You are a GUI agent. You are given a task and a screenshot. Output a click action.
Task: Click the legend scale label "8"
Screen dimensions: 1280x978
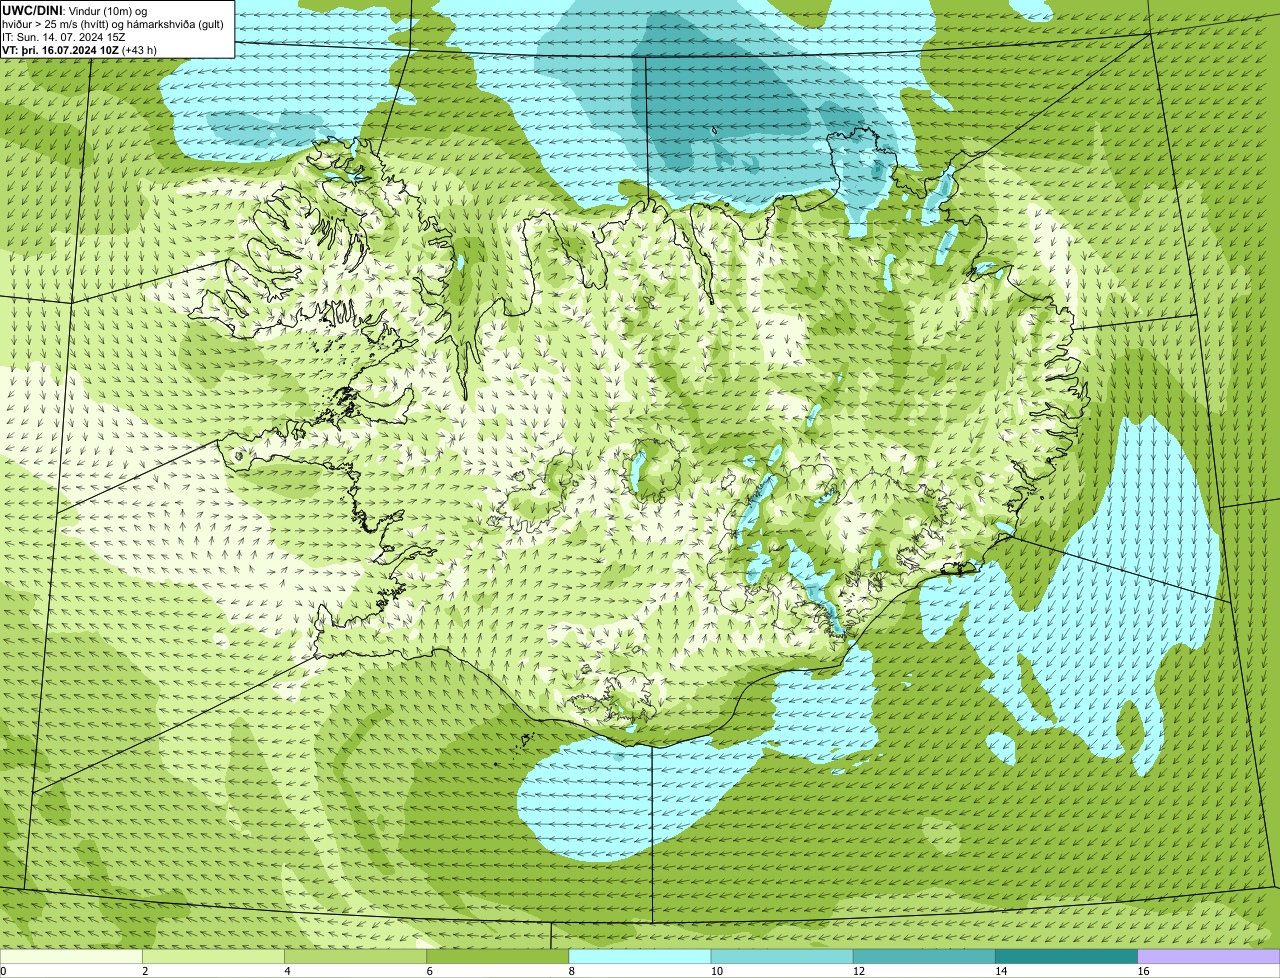(x=571, y=971)
